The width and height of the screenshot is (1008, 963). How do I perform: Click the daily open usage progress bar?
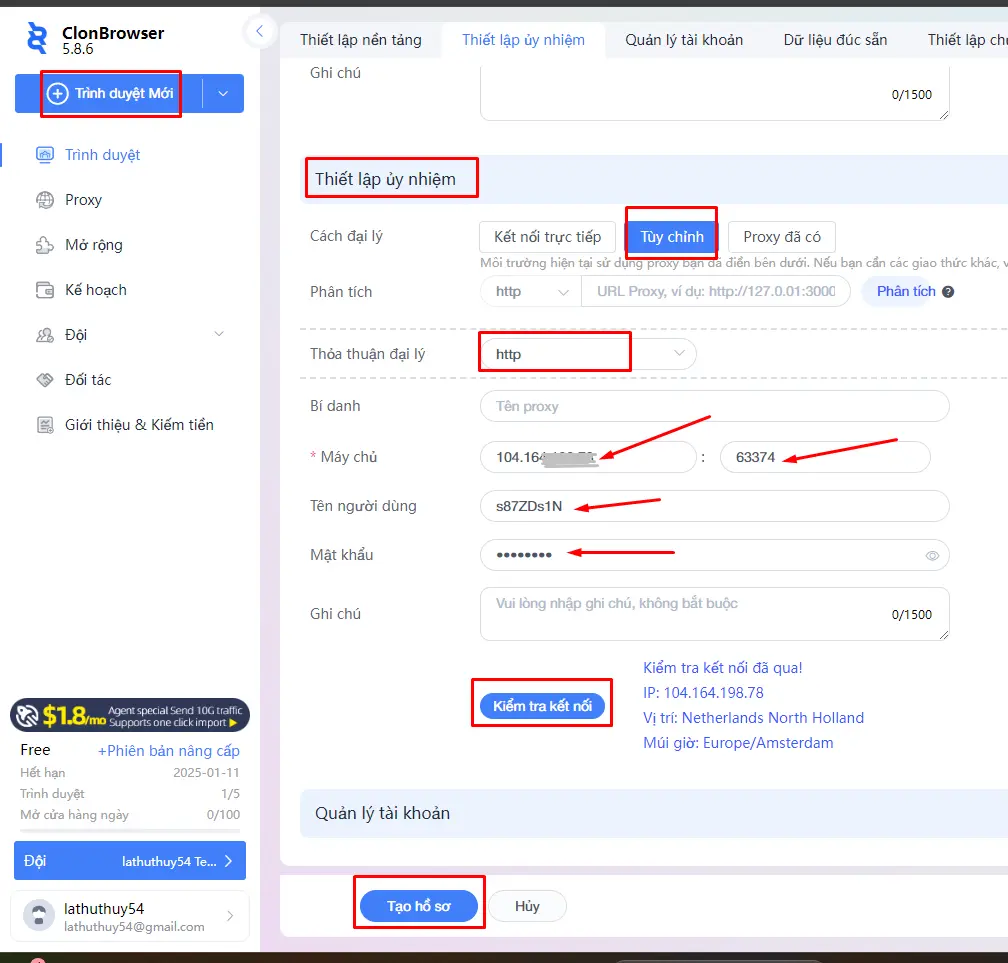[x=130, y=830]
